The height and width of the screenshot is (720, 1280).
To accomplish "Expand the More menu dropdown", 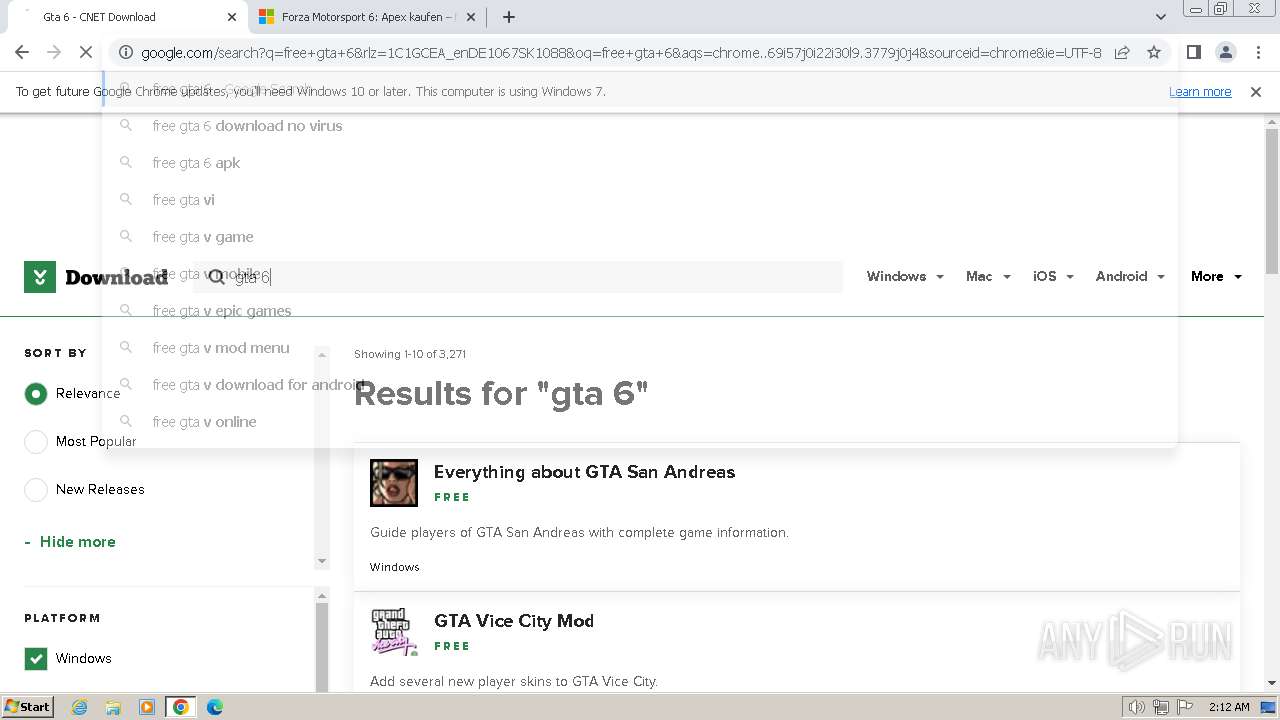I will (x=1216, y=277).
